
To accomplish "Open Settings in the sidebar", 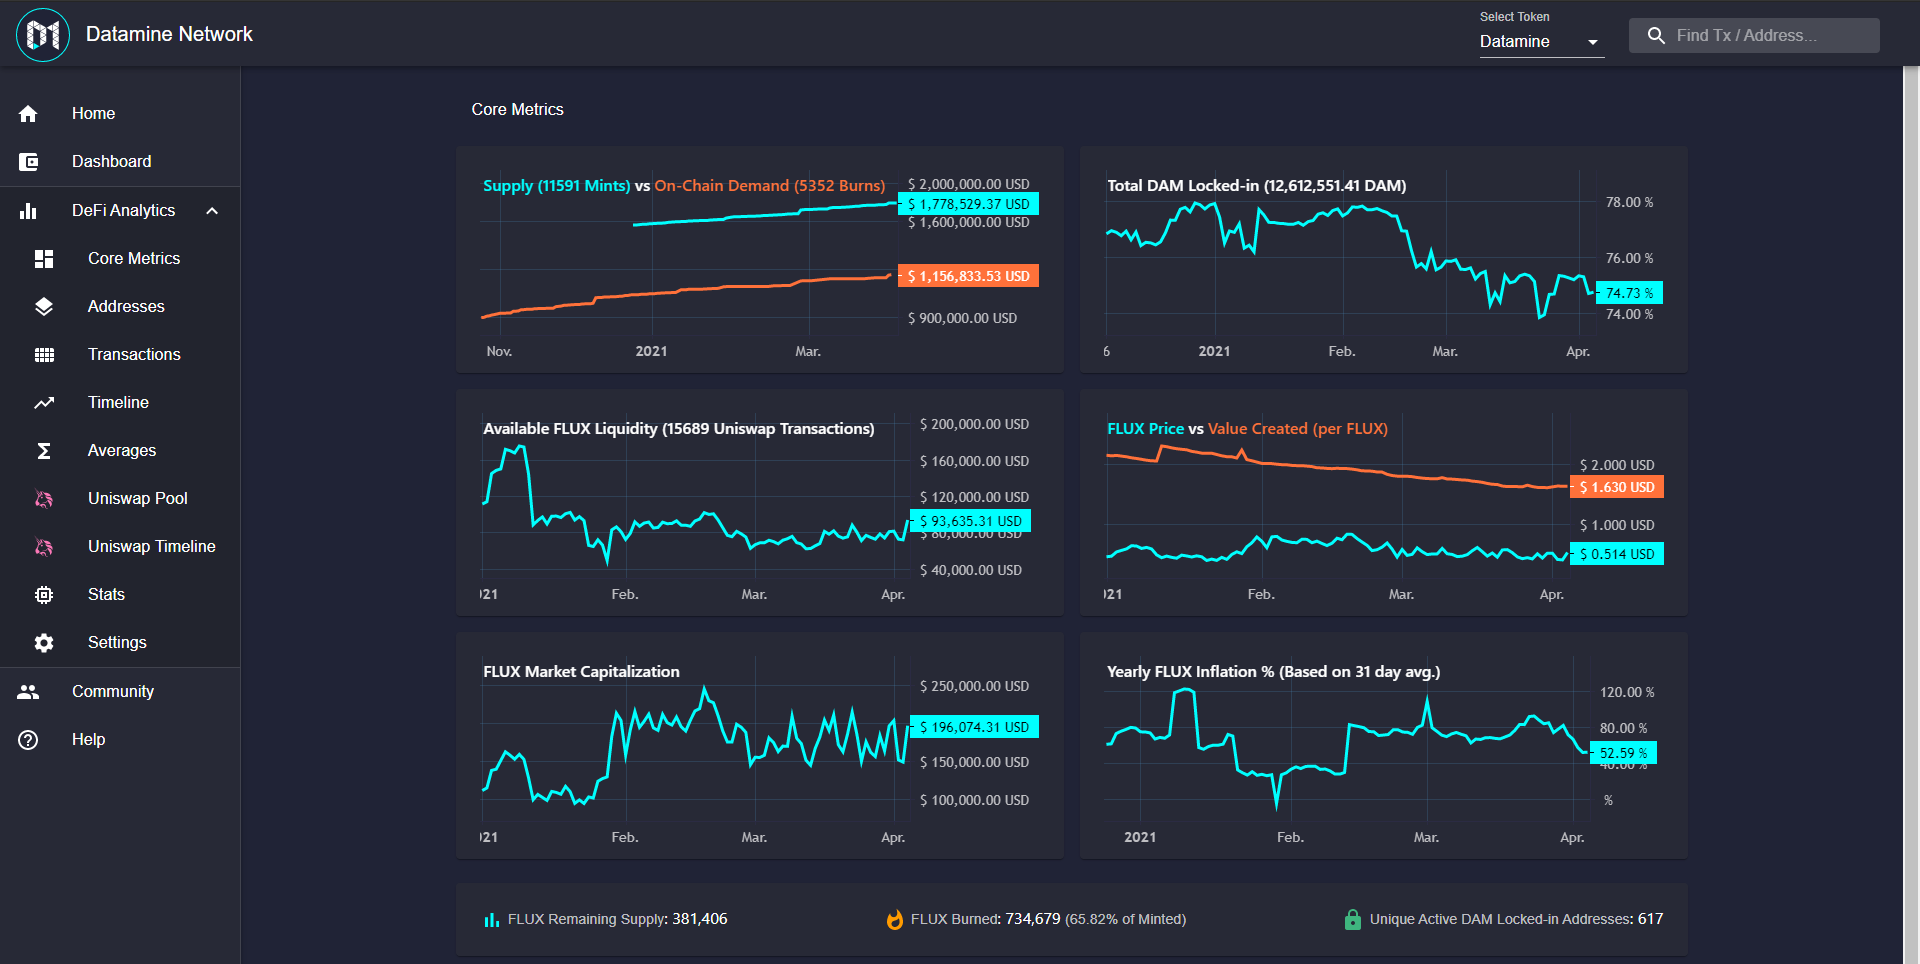I will (x=120, y=643).
